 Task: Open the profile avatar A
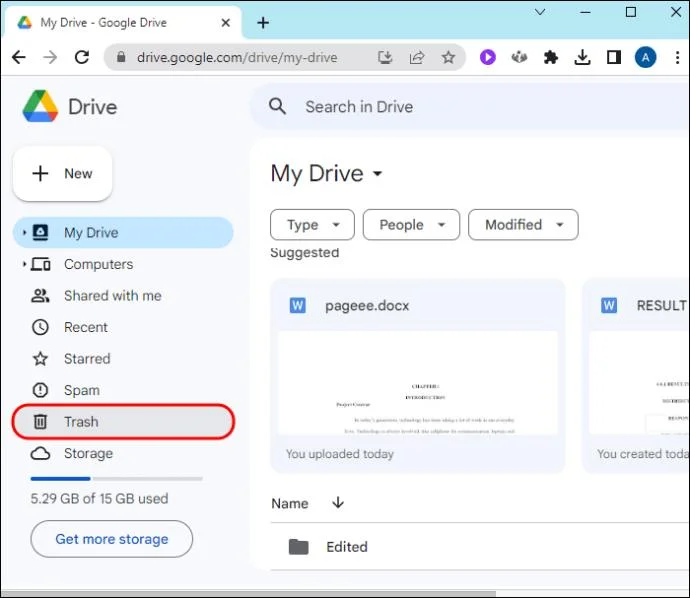click(x=646, y=57)
